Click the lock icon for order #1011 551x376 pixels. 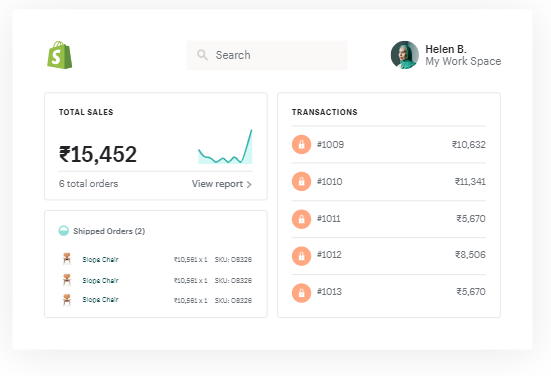(x=302, y=219)
